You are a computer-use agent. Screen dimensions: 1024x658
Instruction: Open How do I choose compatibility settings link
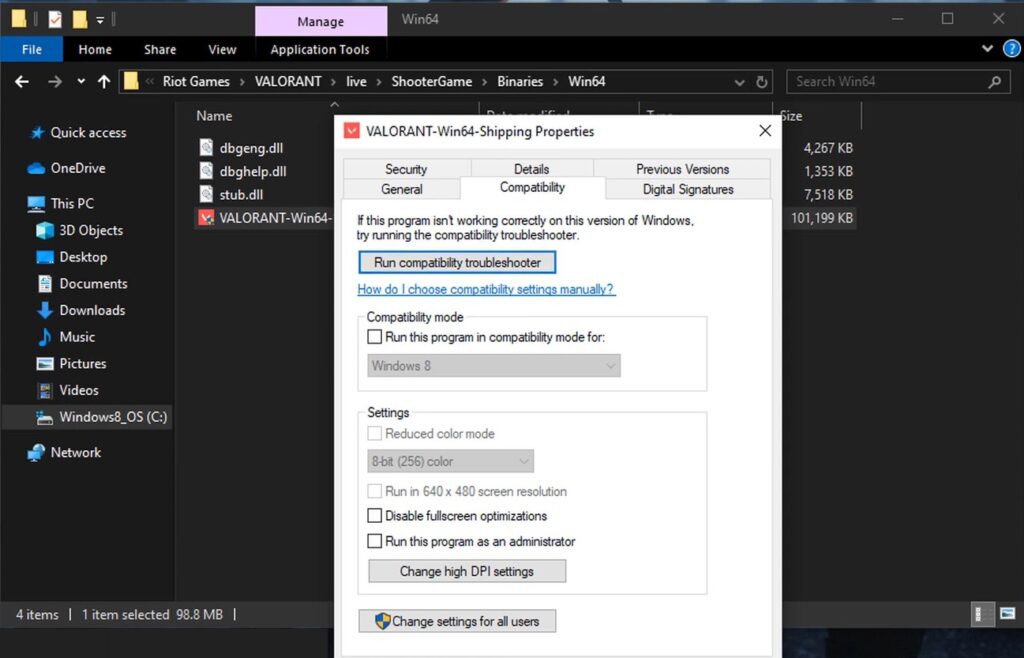coord(486,289)
